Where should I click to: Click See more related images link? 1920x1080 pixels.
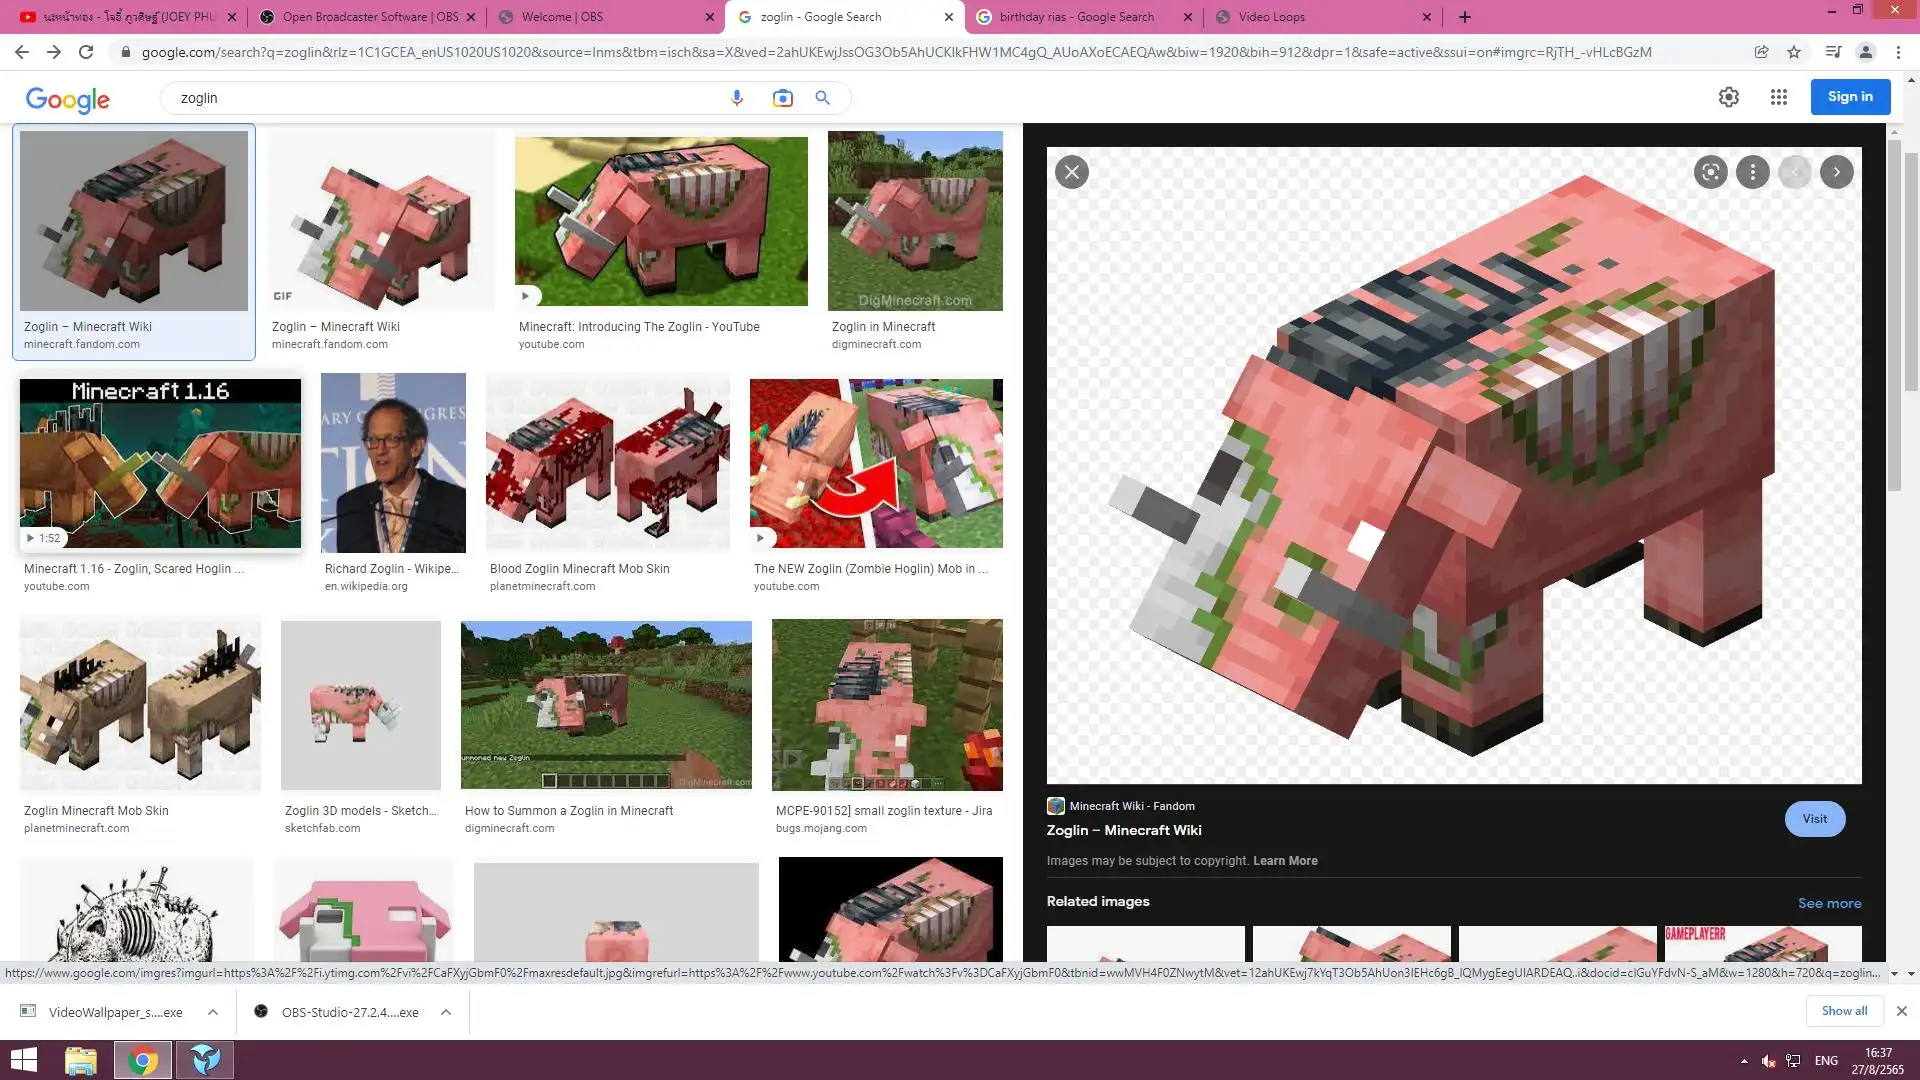pyautogui.click(x=1829, y=903)
